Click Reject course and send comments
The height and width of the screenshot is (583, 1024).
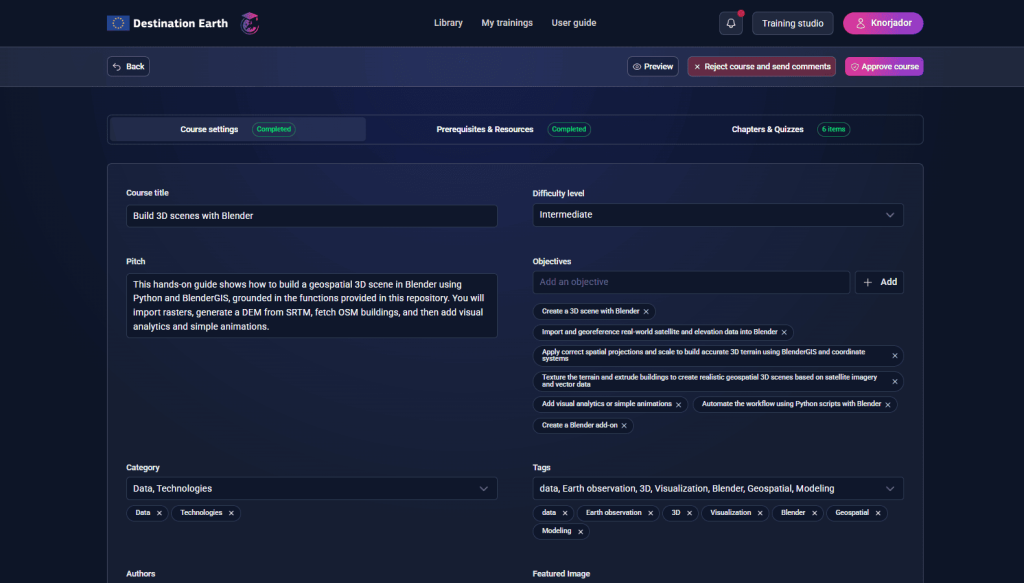tap(761, 67)
